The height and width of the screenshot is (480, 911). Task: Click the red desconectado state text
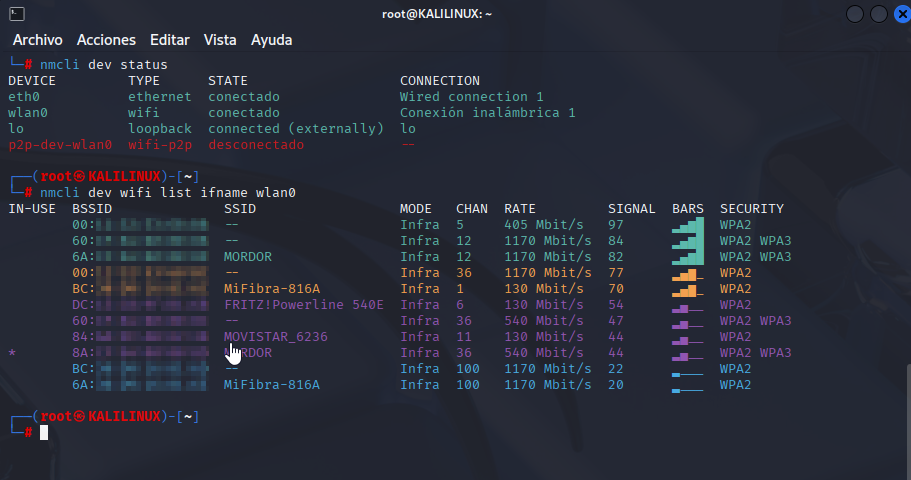[256, 145]
